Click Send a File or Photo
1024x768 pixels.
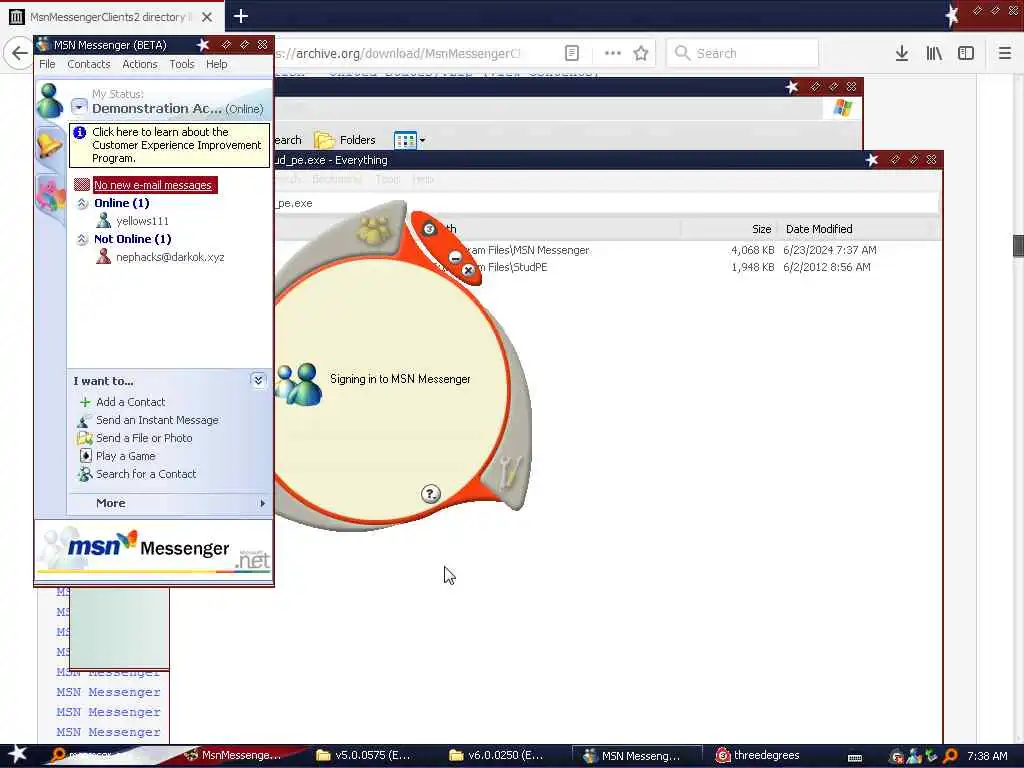point(144,438)
